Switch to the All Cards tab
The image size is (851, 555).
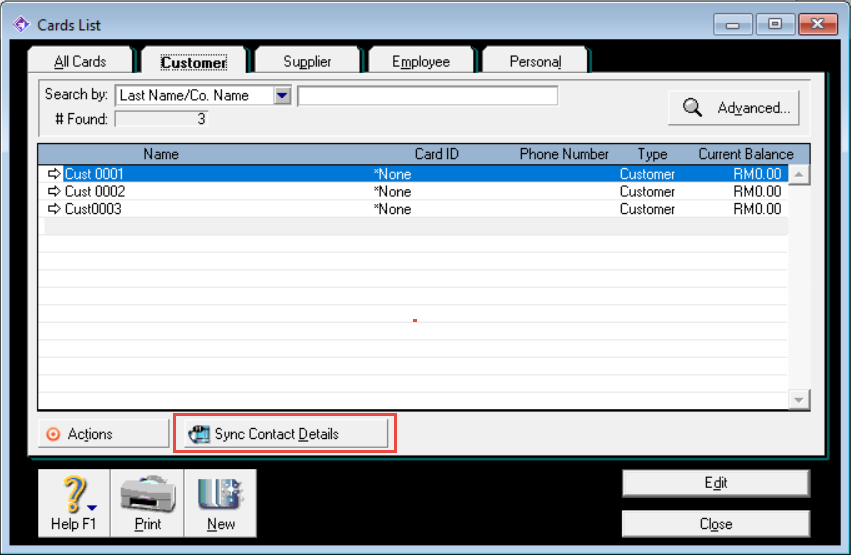coord(80,62)
